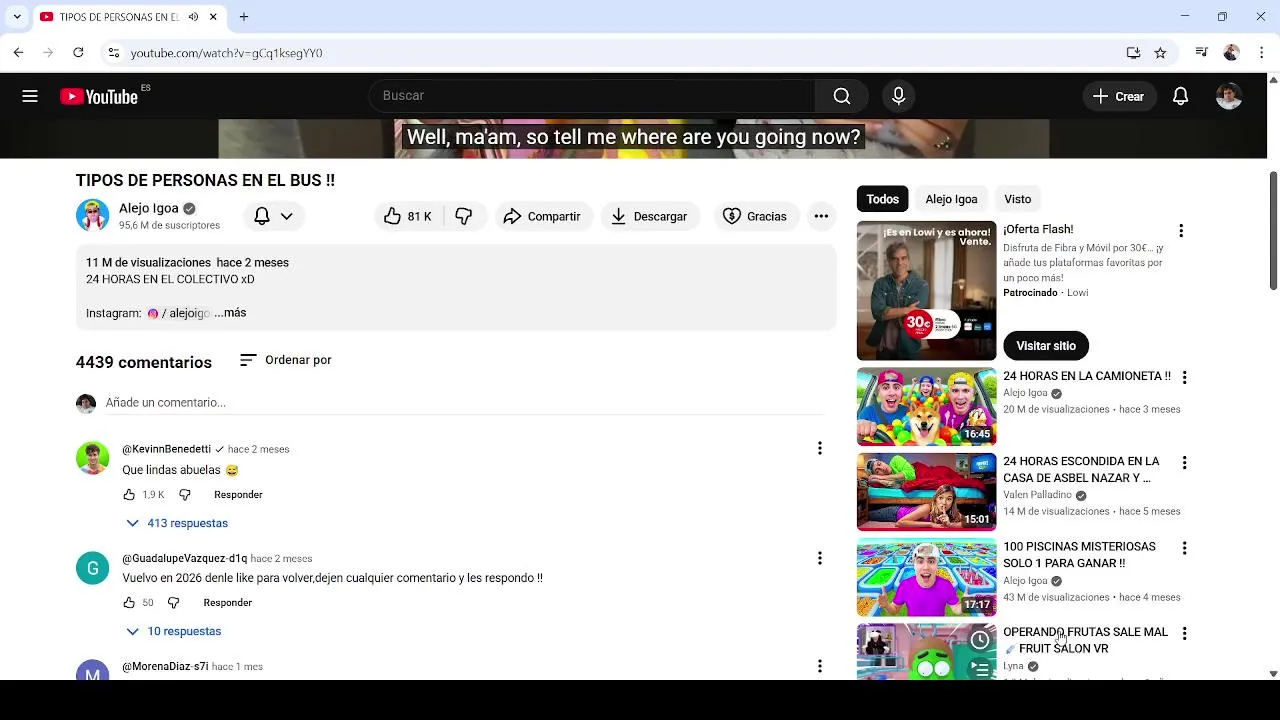Viewport: 1280px width, 720px height.
Task: Open a new browser tab
Action: 243,17
